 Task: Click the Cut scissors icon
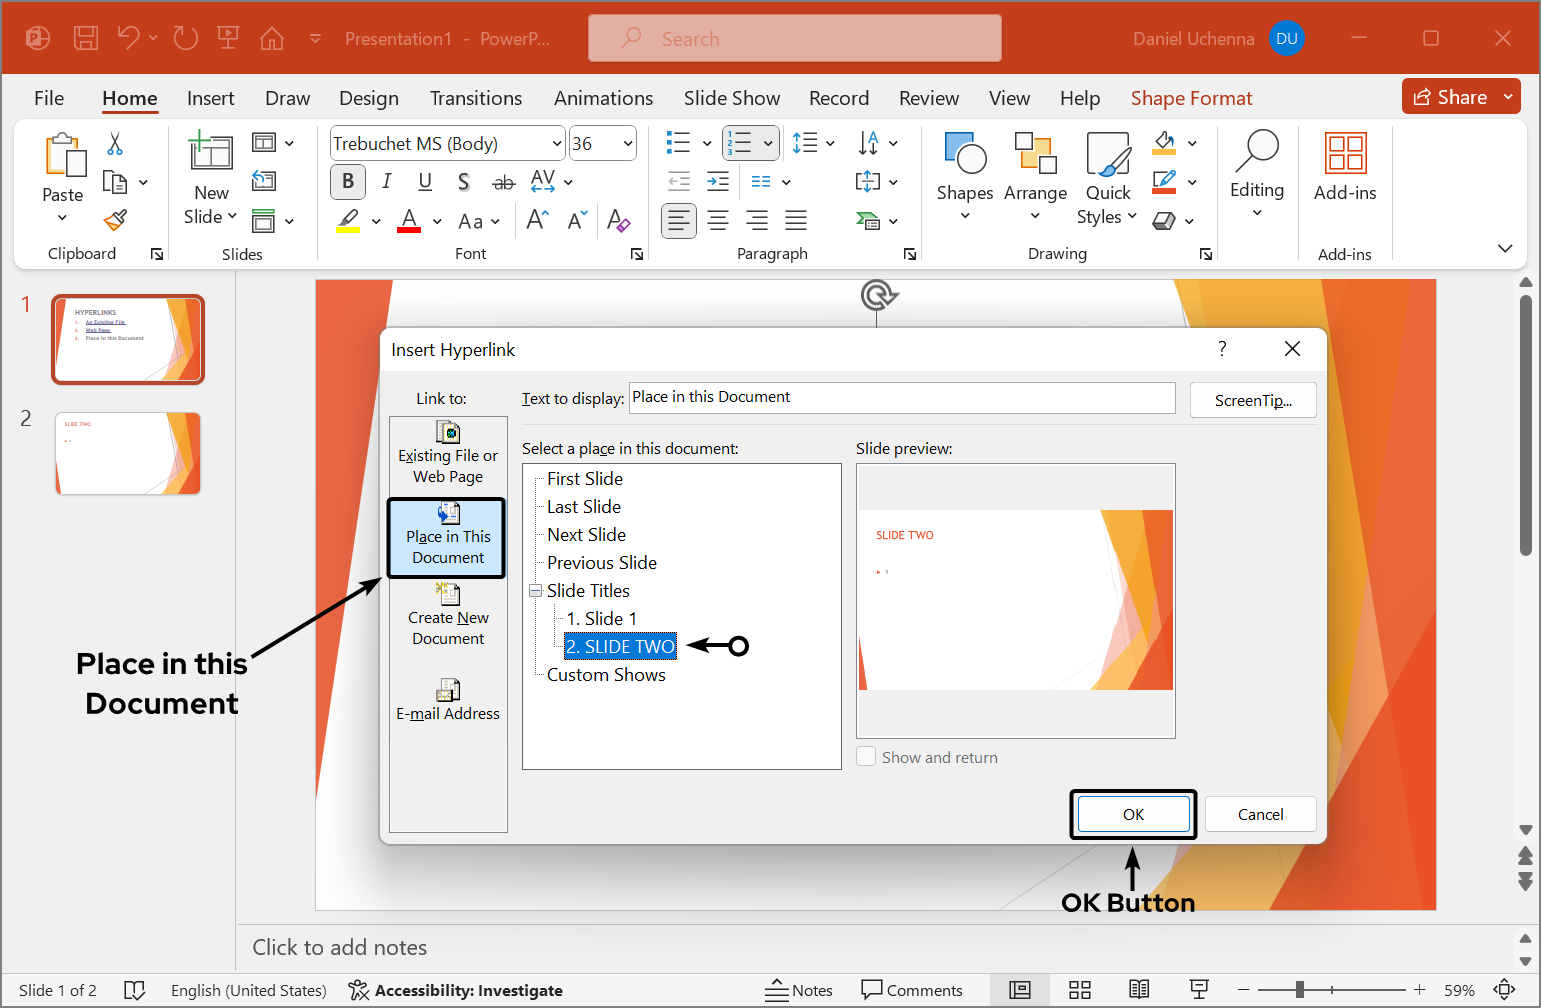point(115,144)
